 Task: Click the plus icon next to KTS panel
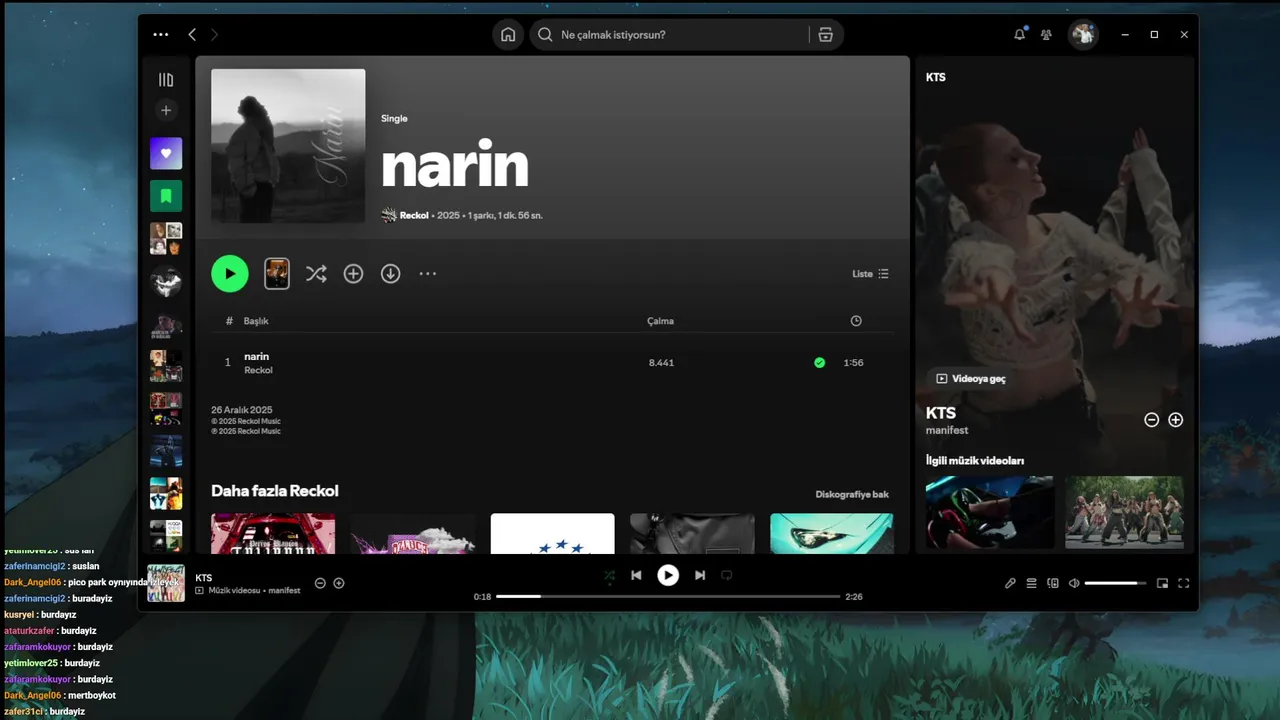click(x=1176, y=420)
